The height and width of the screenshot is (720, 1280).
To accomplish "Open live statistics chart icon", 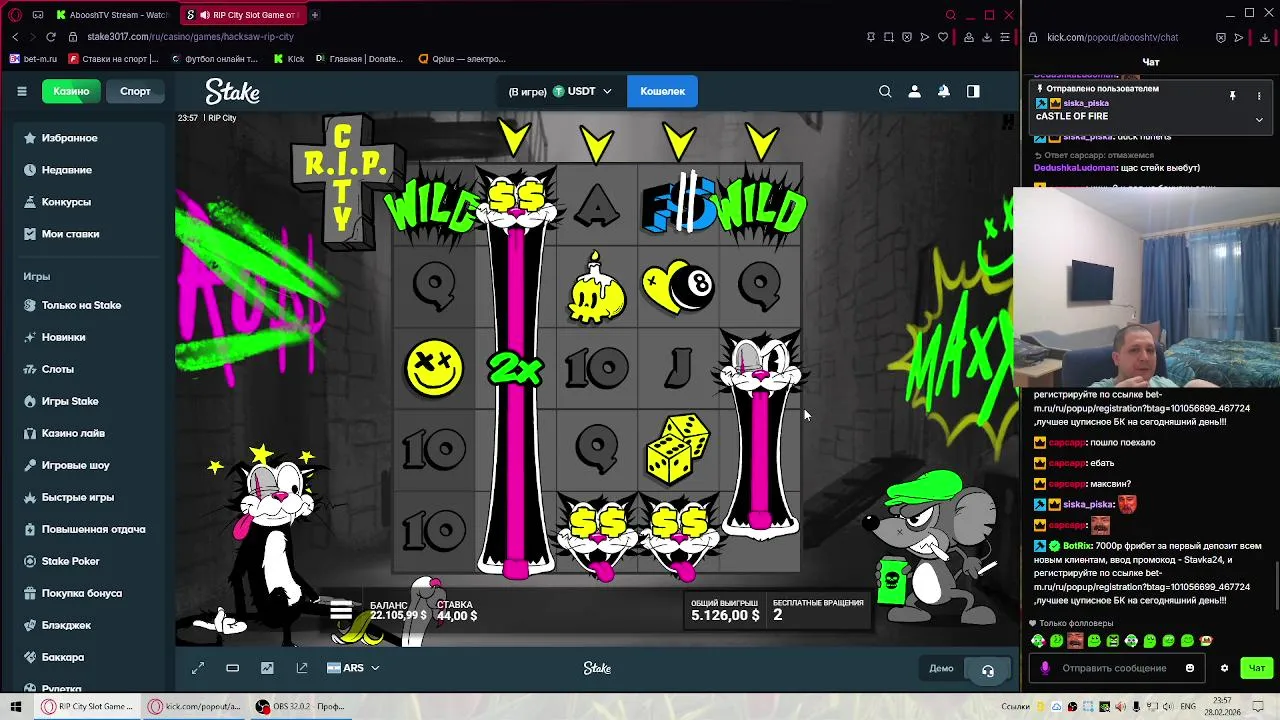I will click(x=267, y=668).
